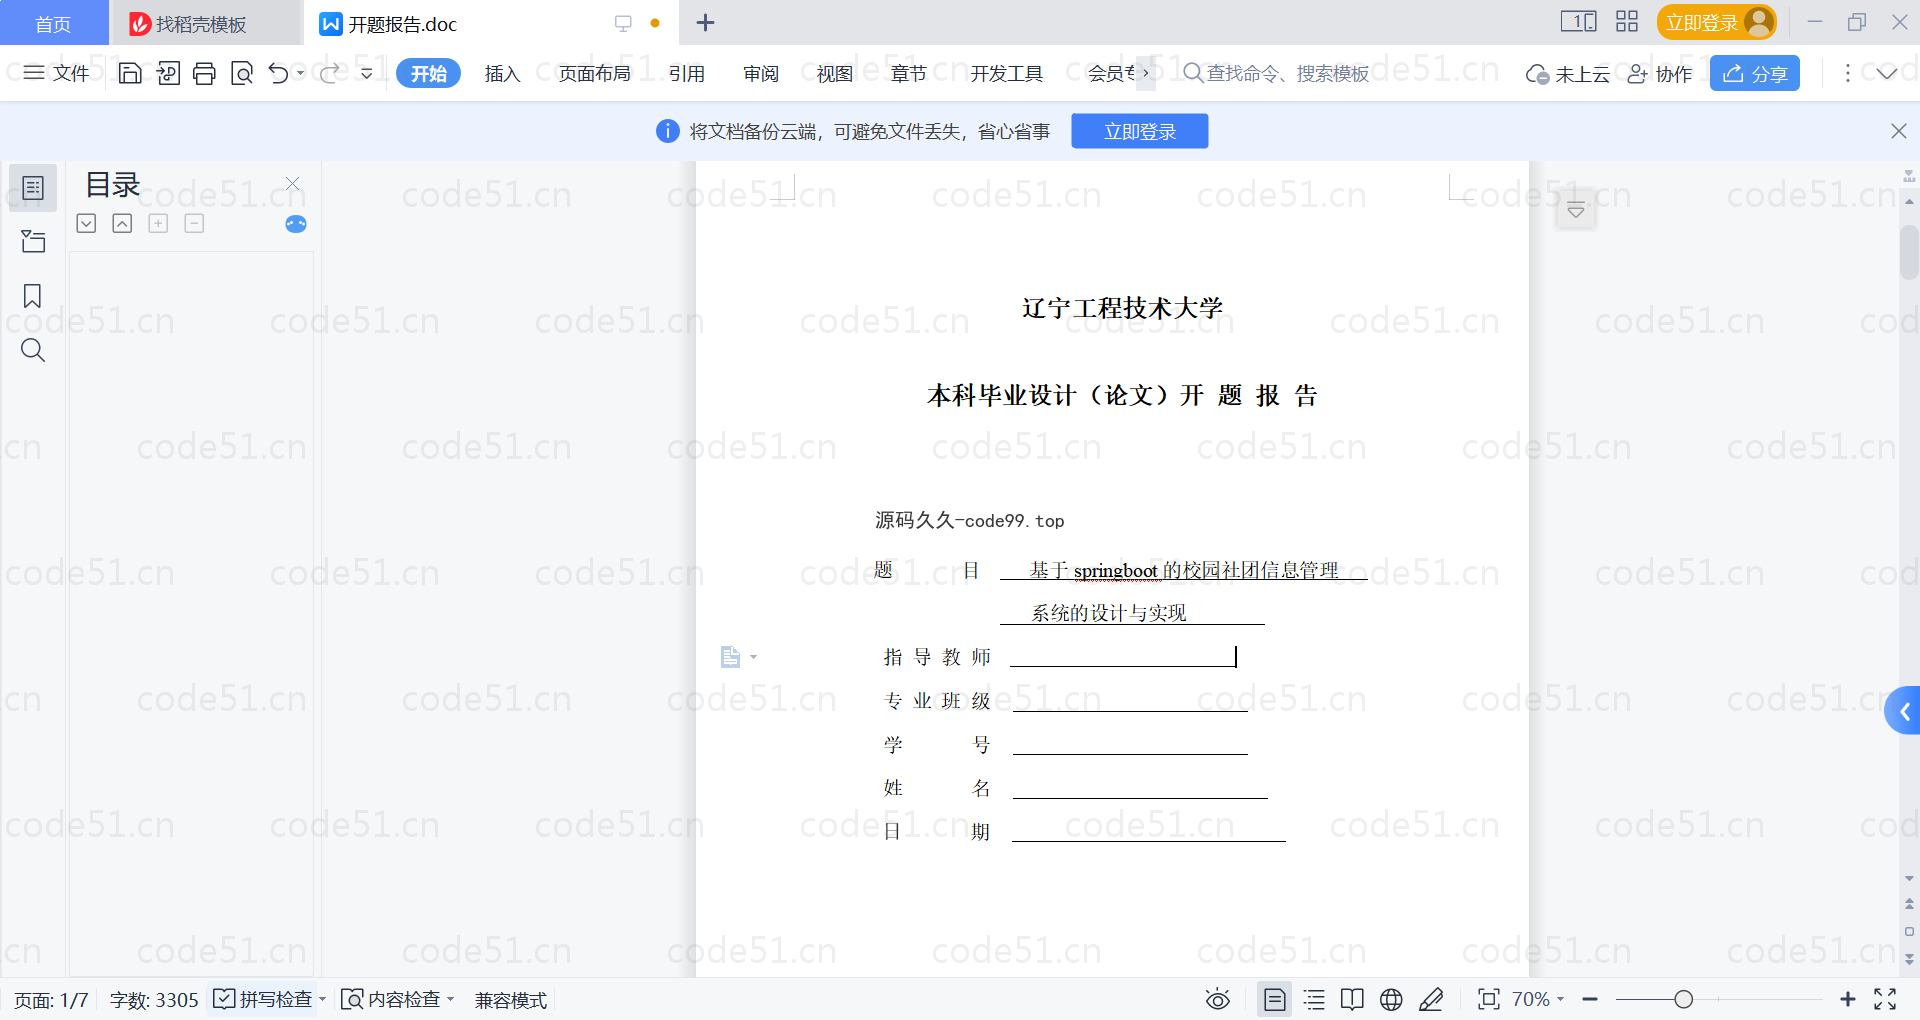The width and height of the screenshot is (1920, 1020).
Task: Click the orange 立即登录 account button
Action: point(1716,22)
